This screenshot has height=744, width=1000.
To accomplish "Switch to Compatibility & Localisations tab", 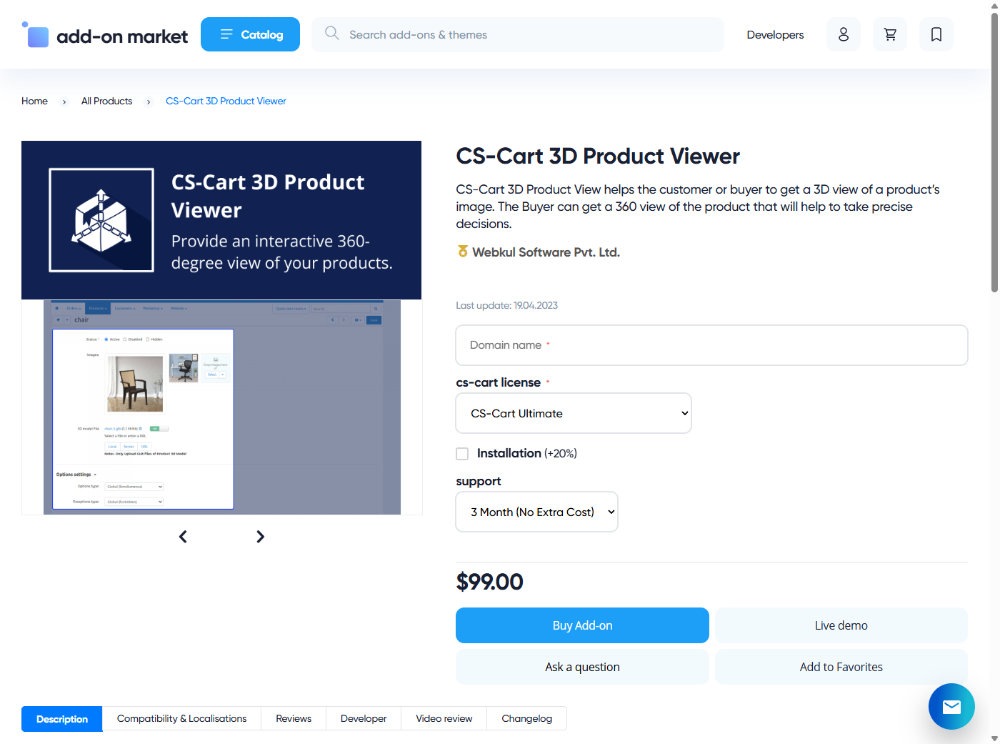I will click(181, 719).
